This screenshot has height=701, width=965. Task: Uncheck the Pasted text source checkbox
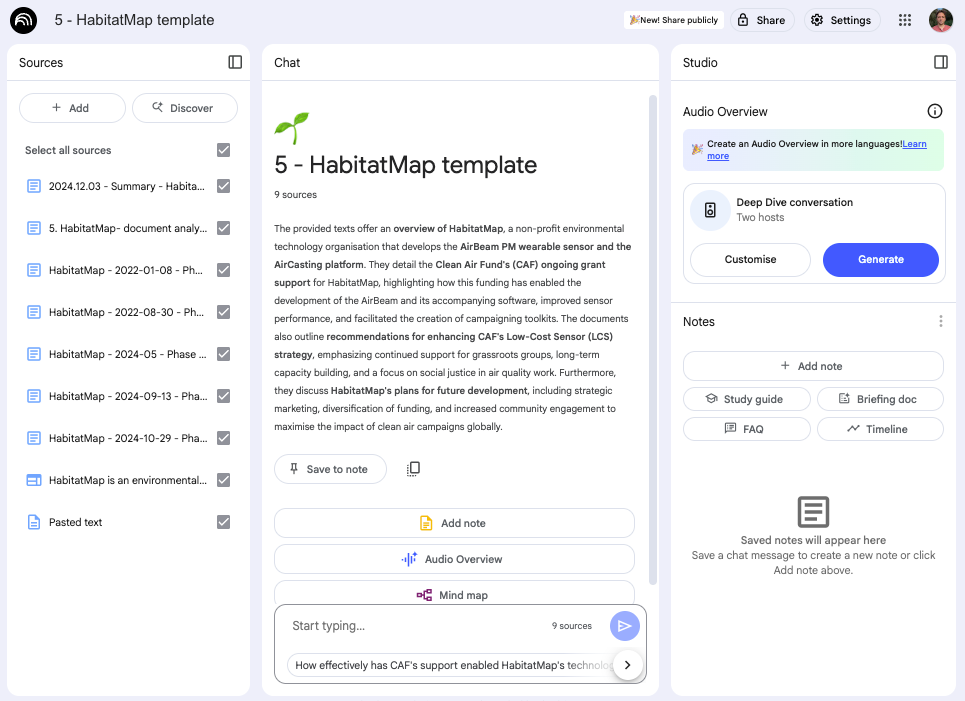tap(223, 523)
